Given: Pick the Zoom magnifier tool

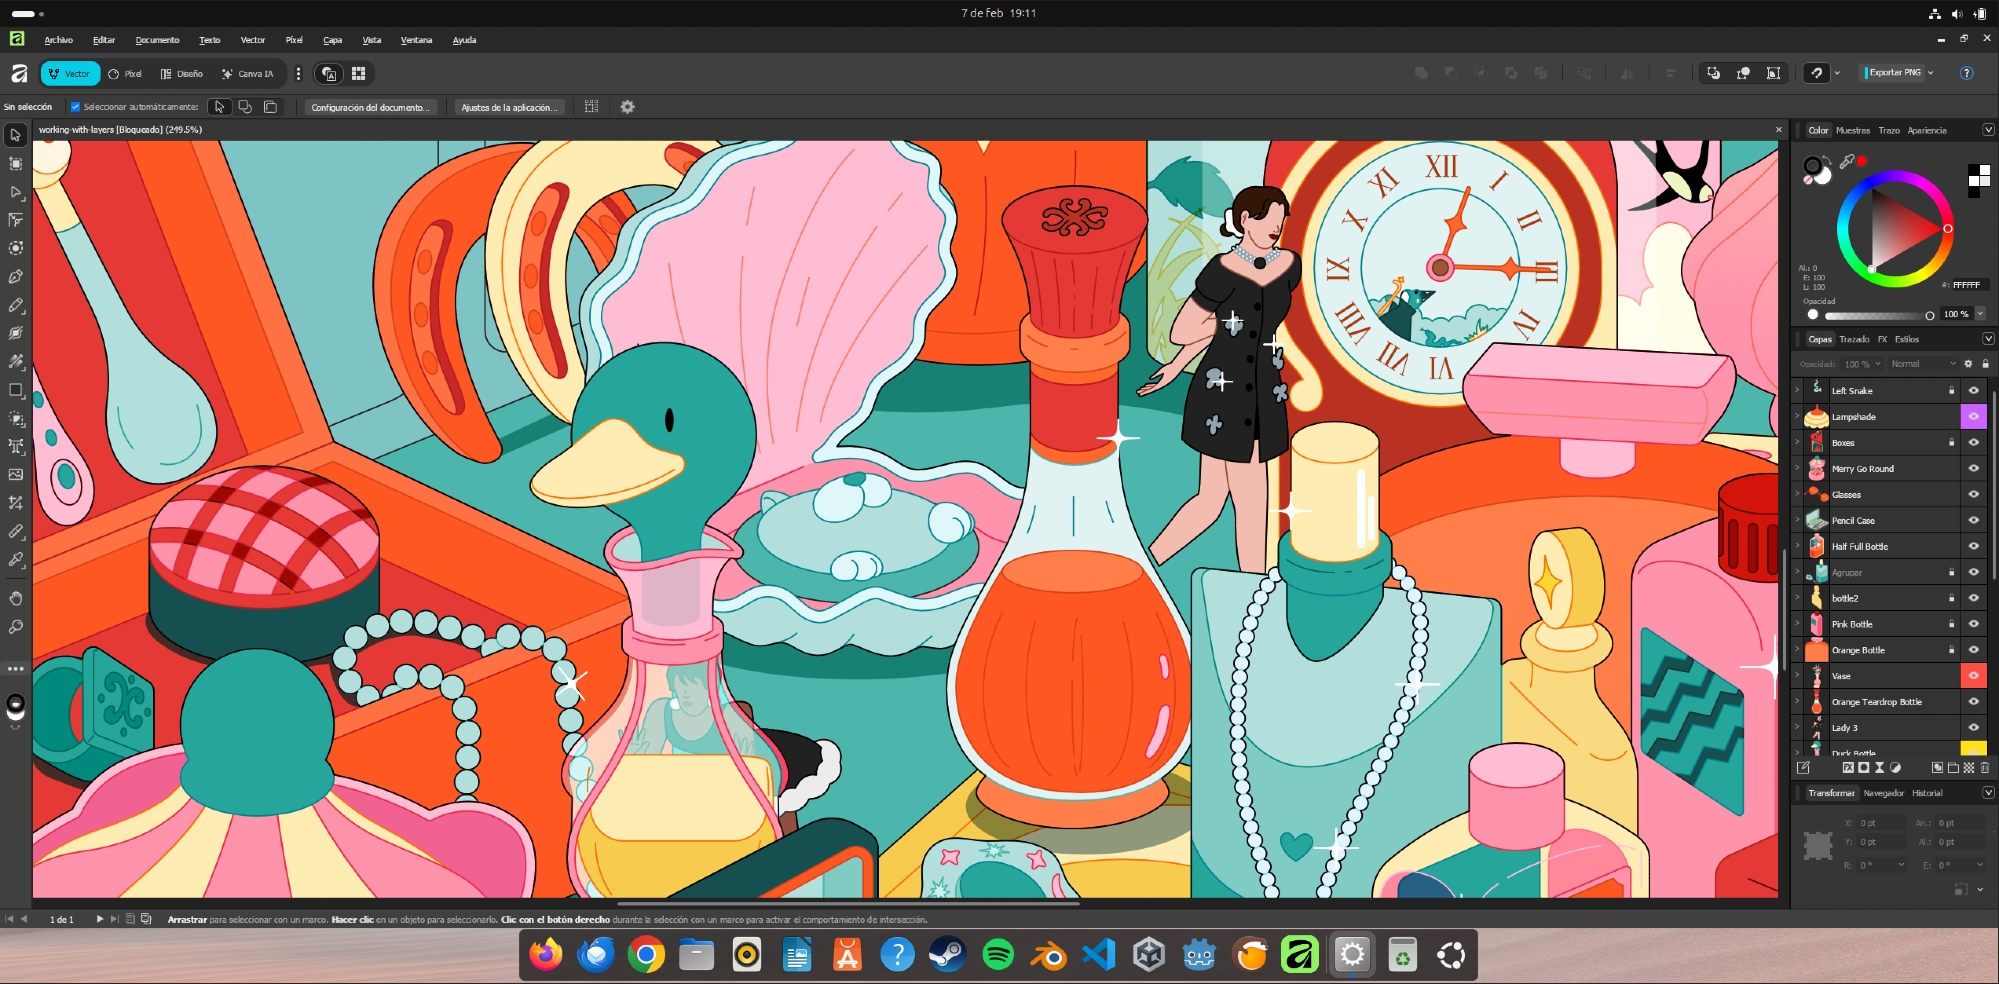Looking at the screenshot, I should click(x=15, y=627).
